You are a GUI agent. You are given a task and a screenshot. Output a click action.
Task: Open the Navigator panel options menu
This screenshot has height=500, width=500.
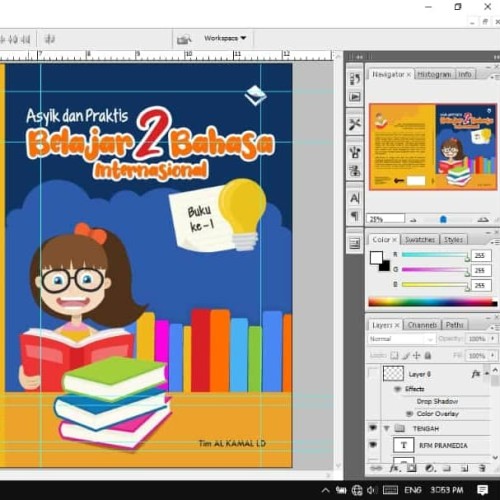pyautogui.click(x=495, y=77)
